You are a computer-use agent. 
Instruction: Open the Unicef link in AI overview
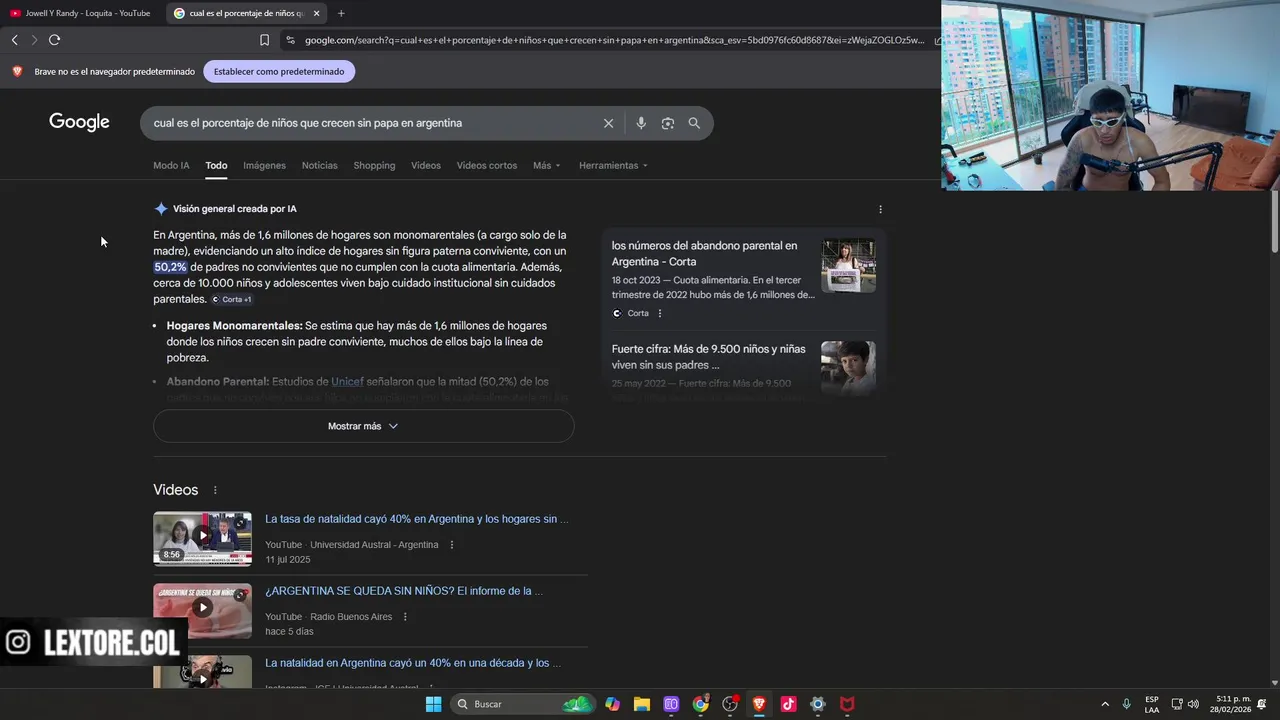coord(347,382)
